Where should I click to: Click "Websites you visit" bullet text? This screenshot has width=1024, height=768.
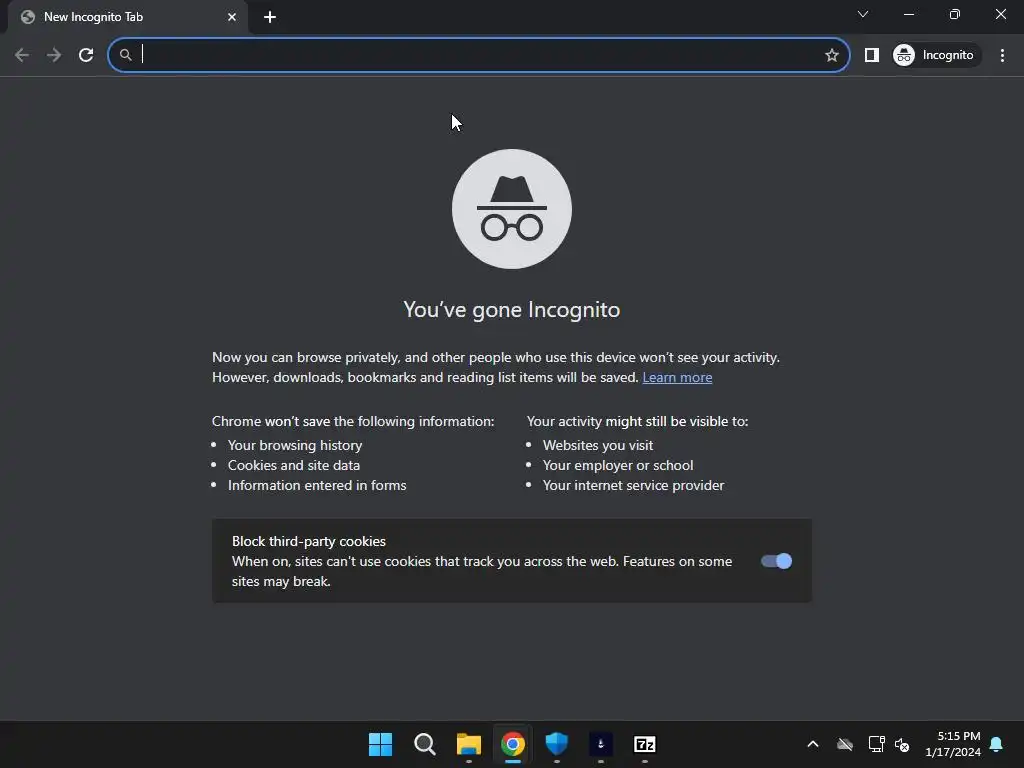coord(598,445)
